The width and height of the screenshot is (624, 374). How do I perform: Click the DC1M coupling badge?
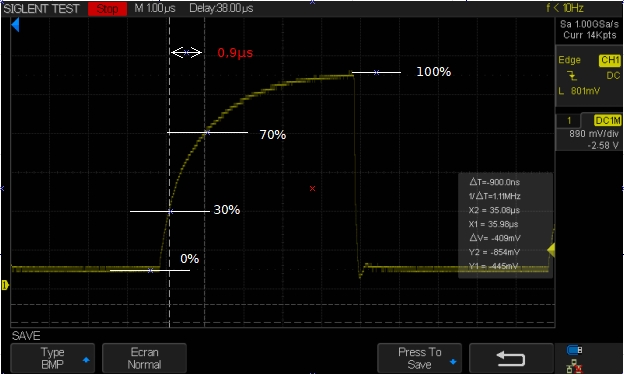607,120
